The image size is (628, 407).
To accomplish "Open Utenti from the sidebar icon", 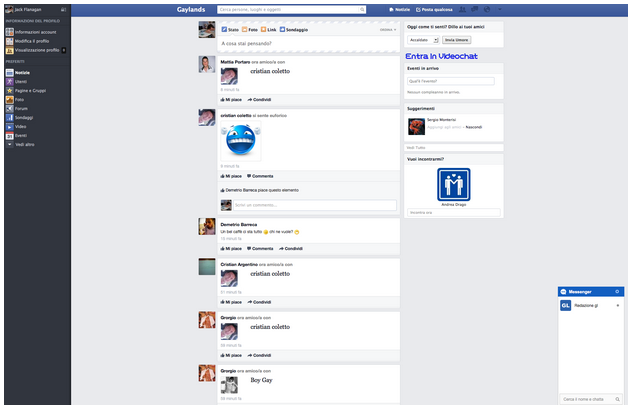I will tap(9, 82).
